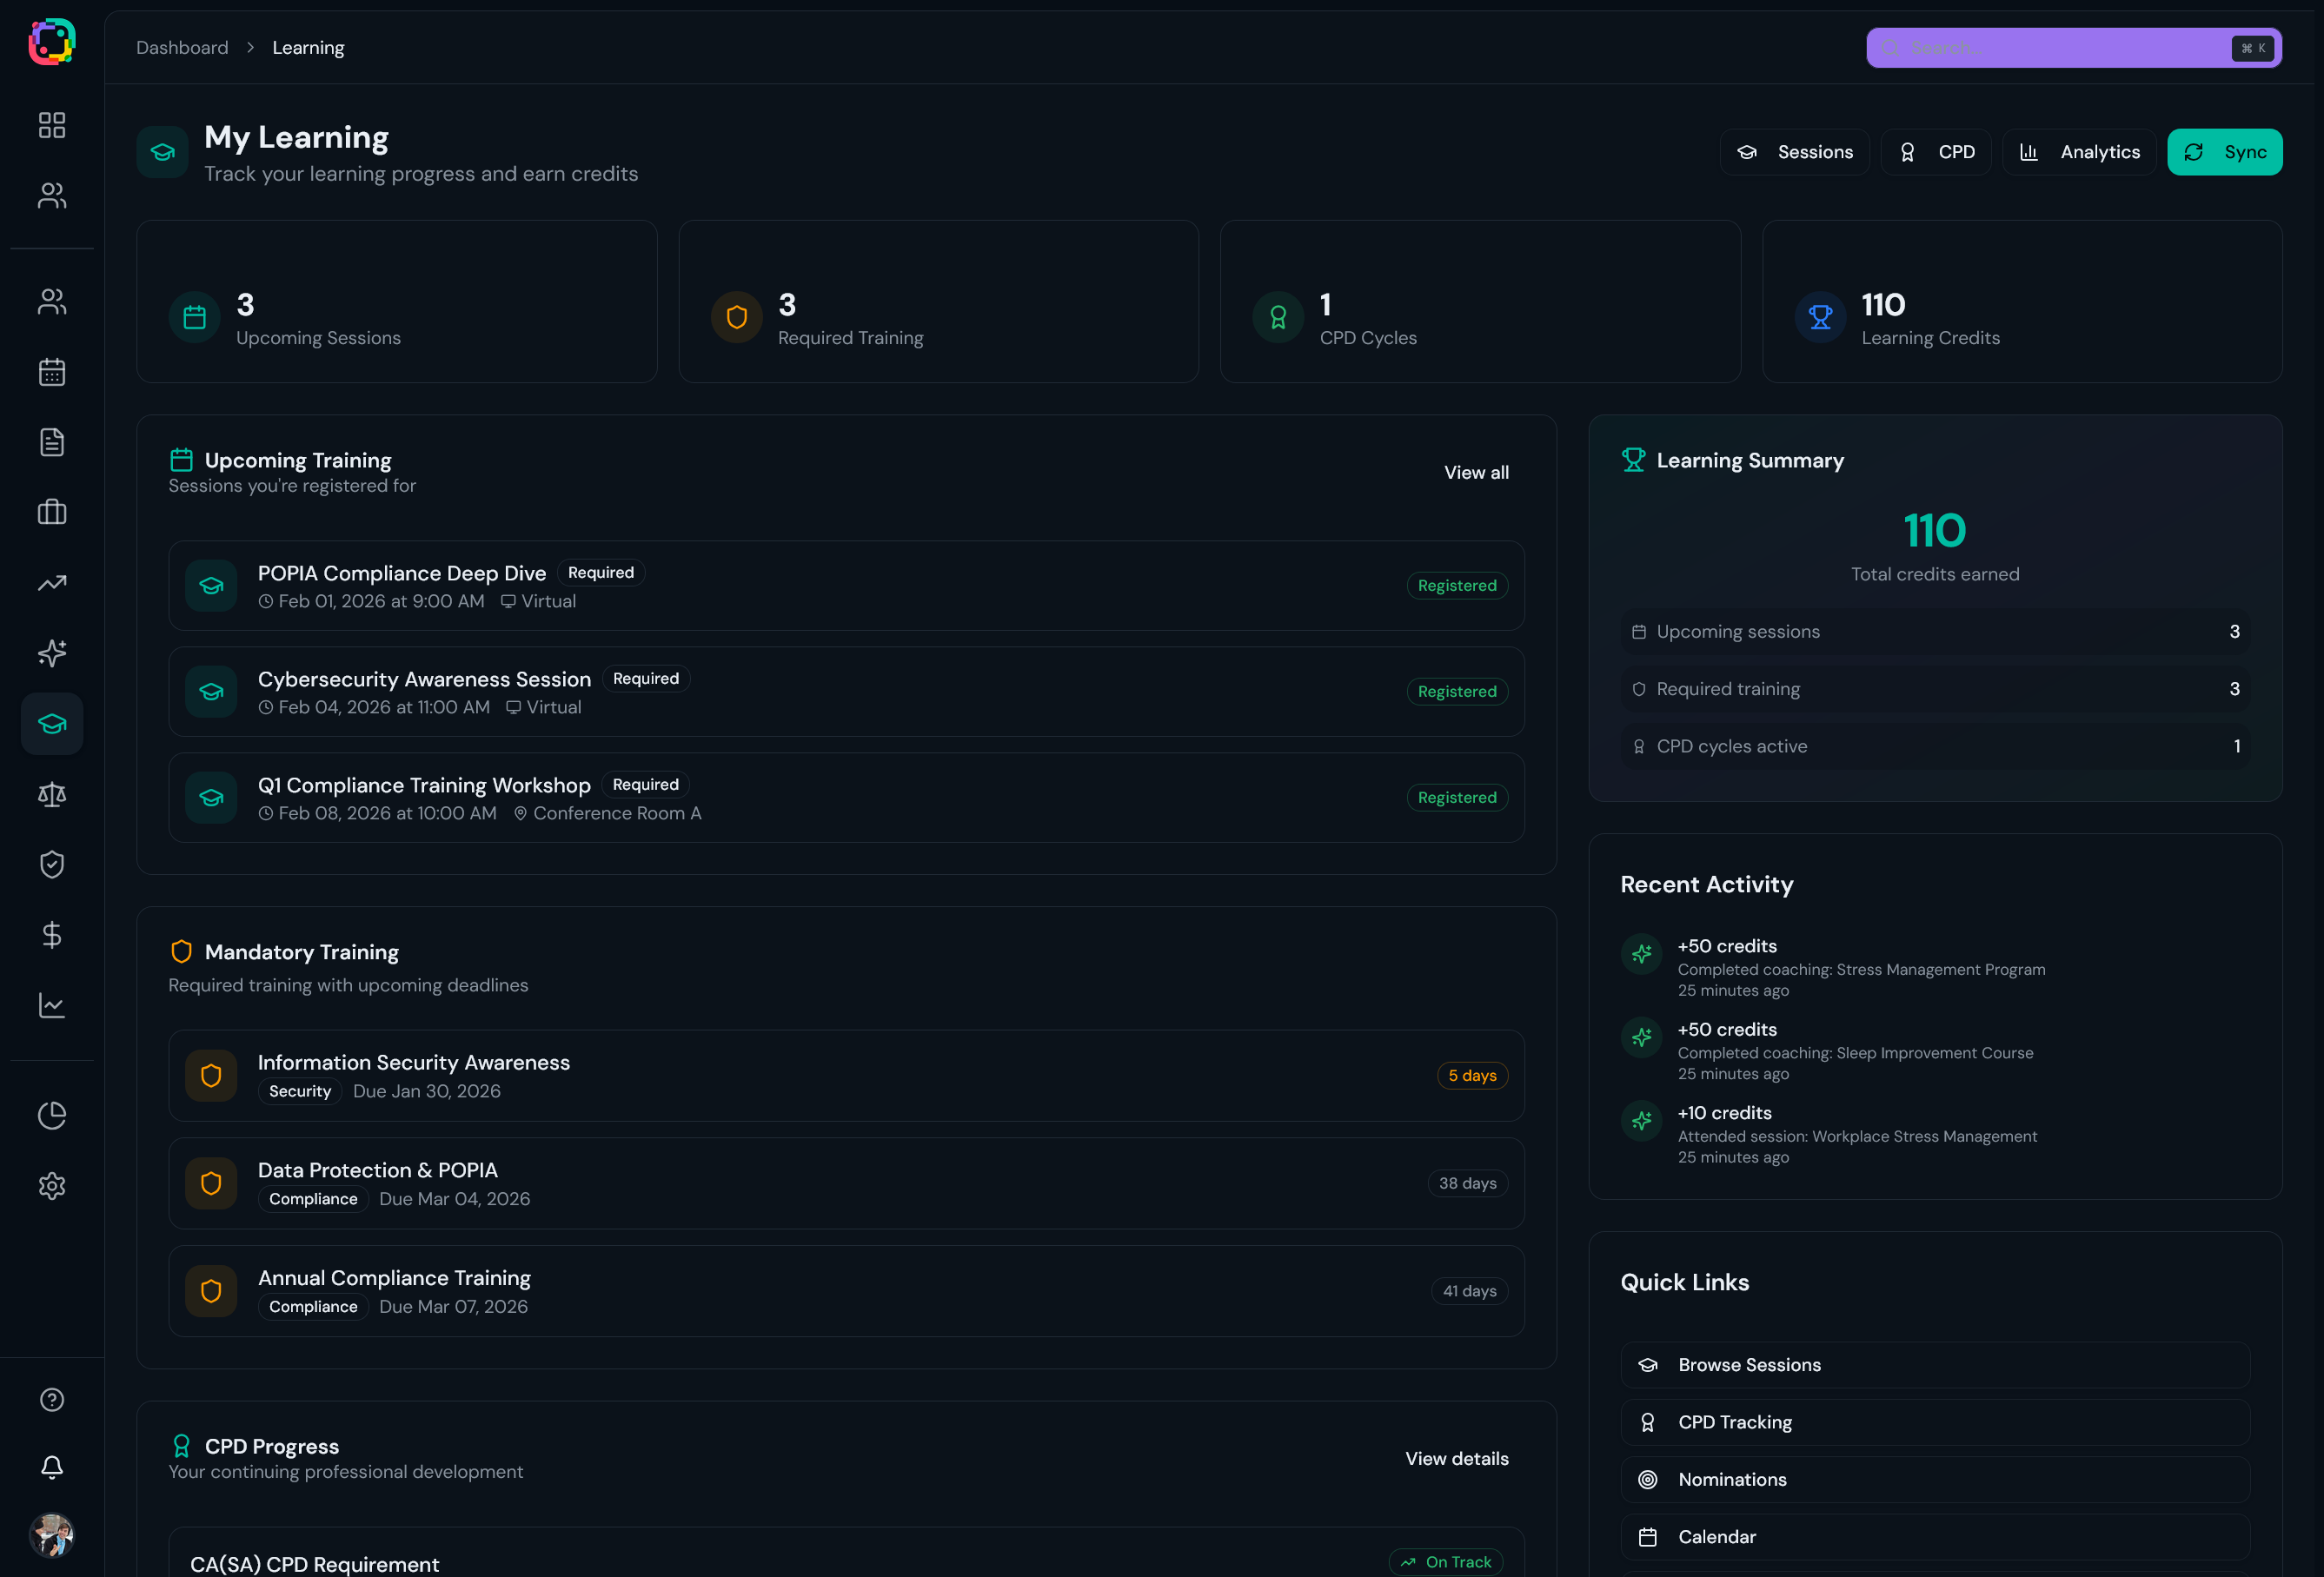Open the dashboard grid icon in sidebar

click(x=52, y=125)
